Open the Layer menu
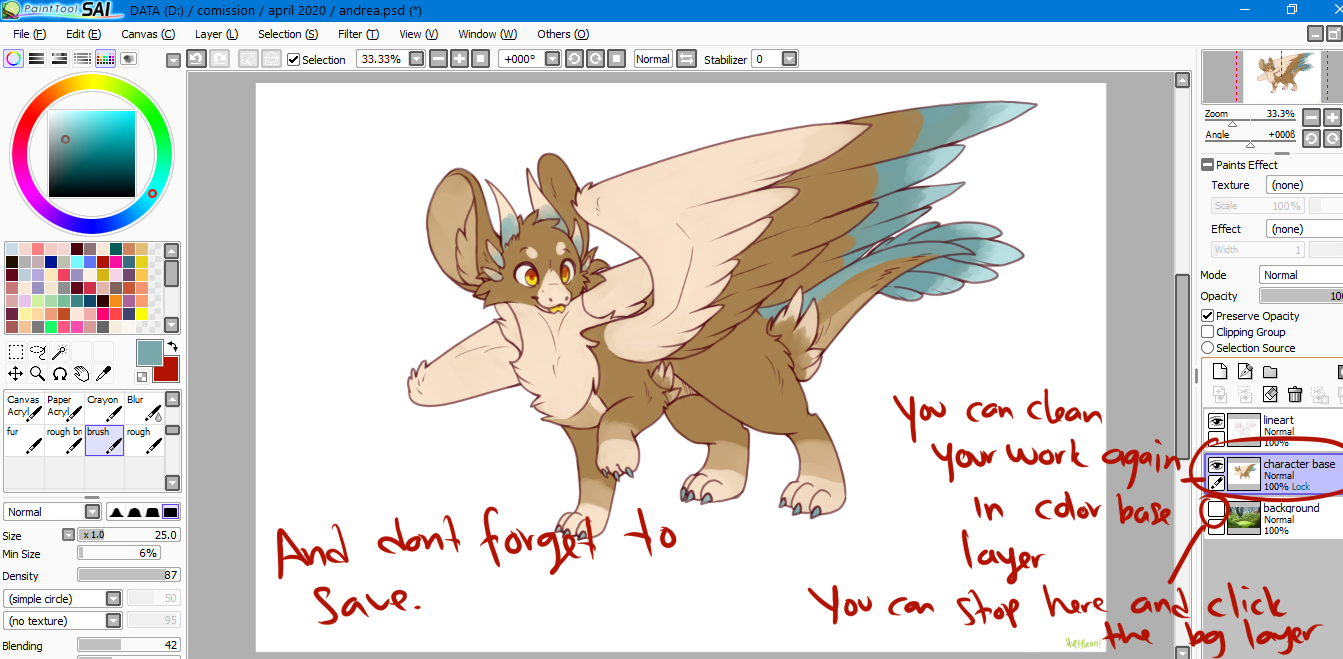 pos(216,34)
